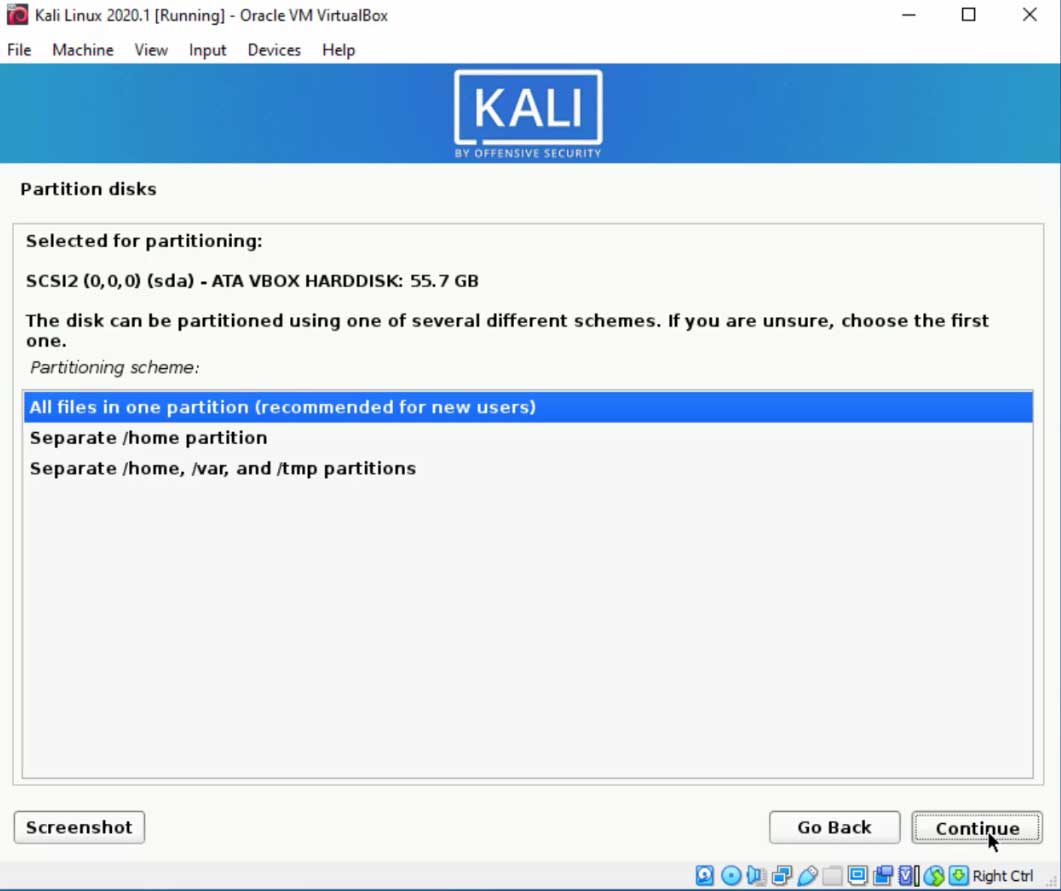Click the optical disk status icon

[x=731, y=875]
